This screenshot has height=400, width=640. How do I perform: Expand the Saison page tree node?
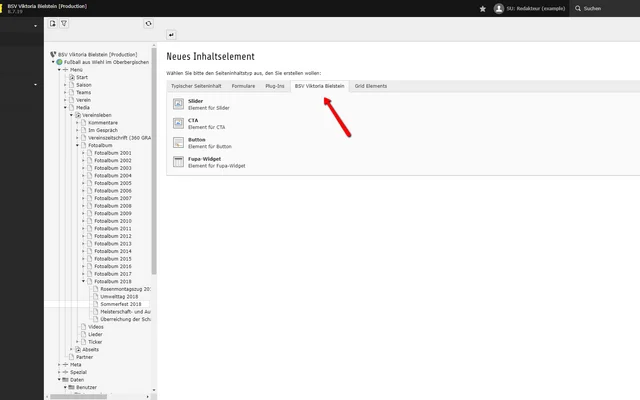65,85
